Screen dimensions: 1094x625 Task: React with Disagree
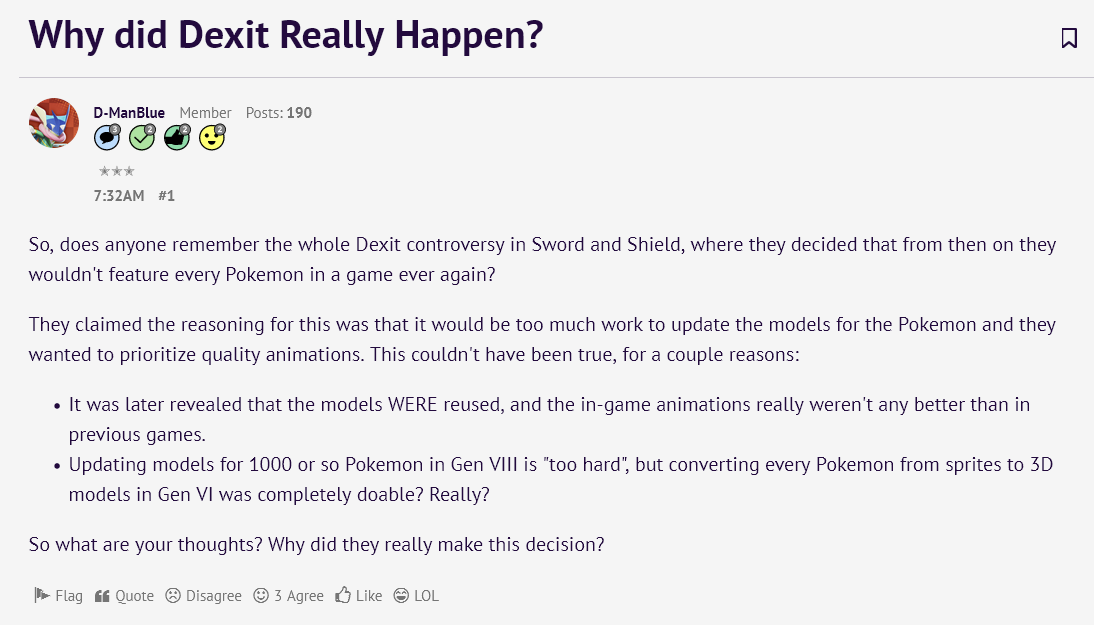pos(203,596)
